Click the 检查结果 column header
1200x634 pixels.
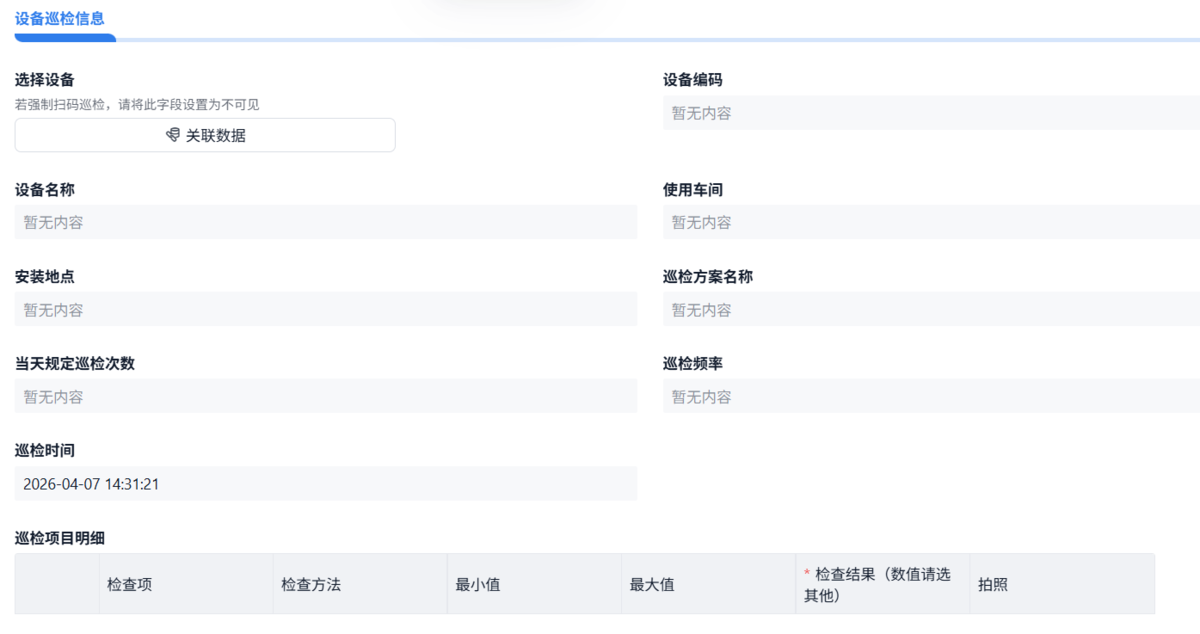882,584
